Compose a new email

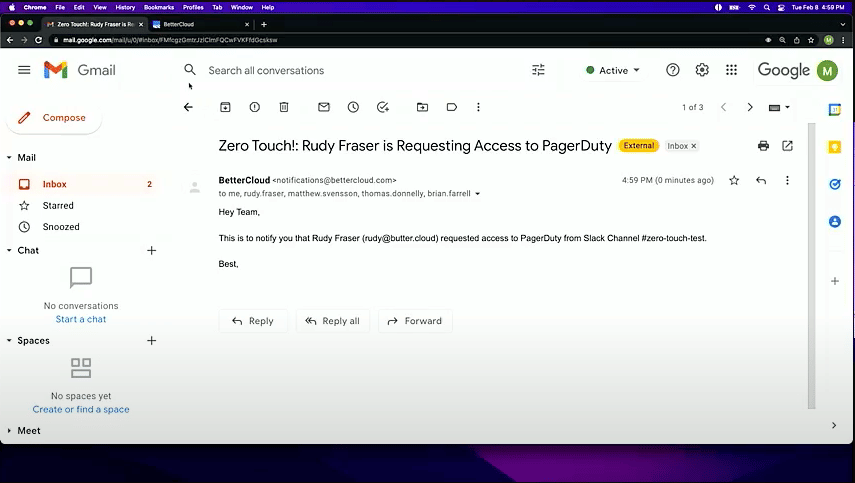coord(53,118)
